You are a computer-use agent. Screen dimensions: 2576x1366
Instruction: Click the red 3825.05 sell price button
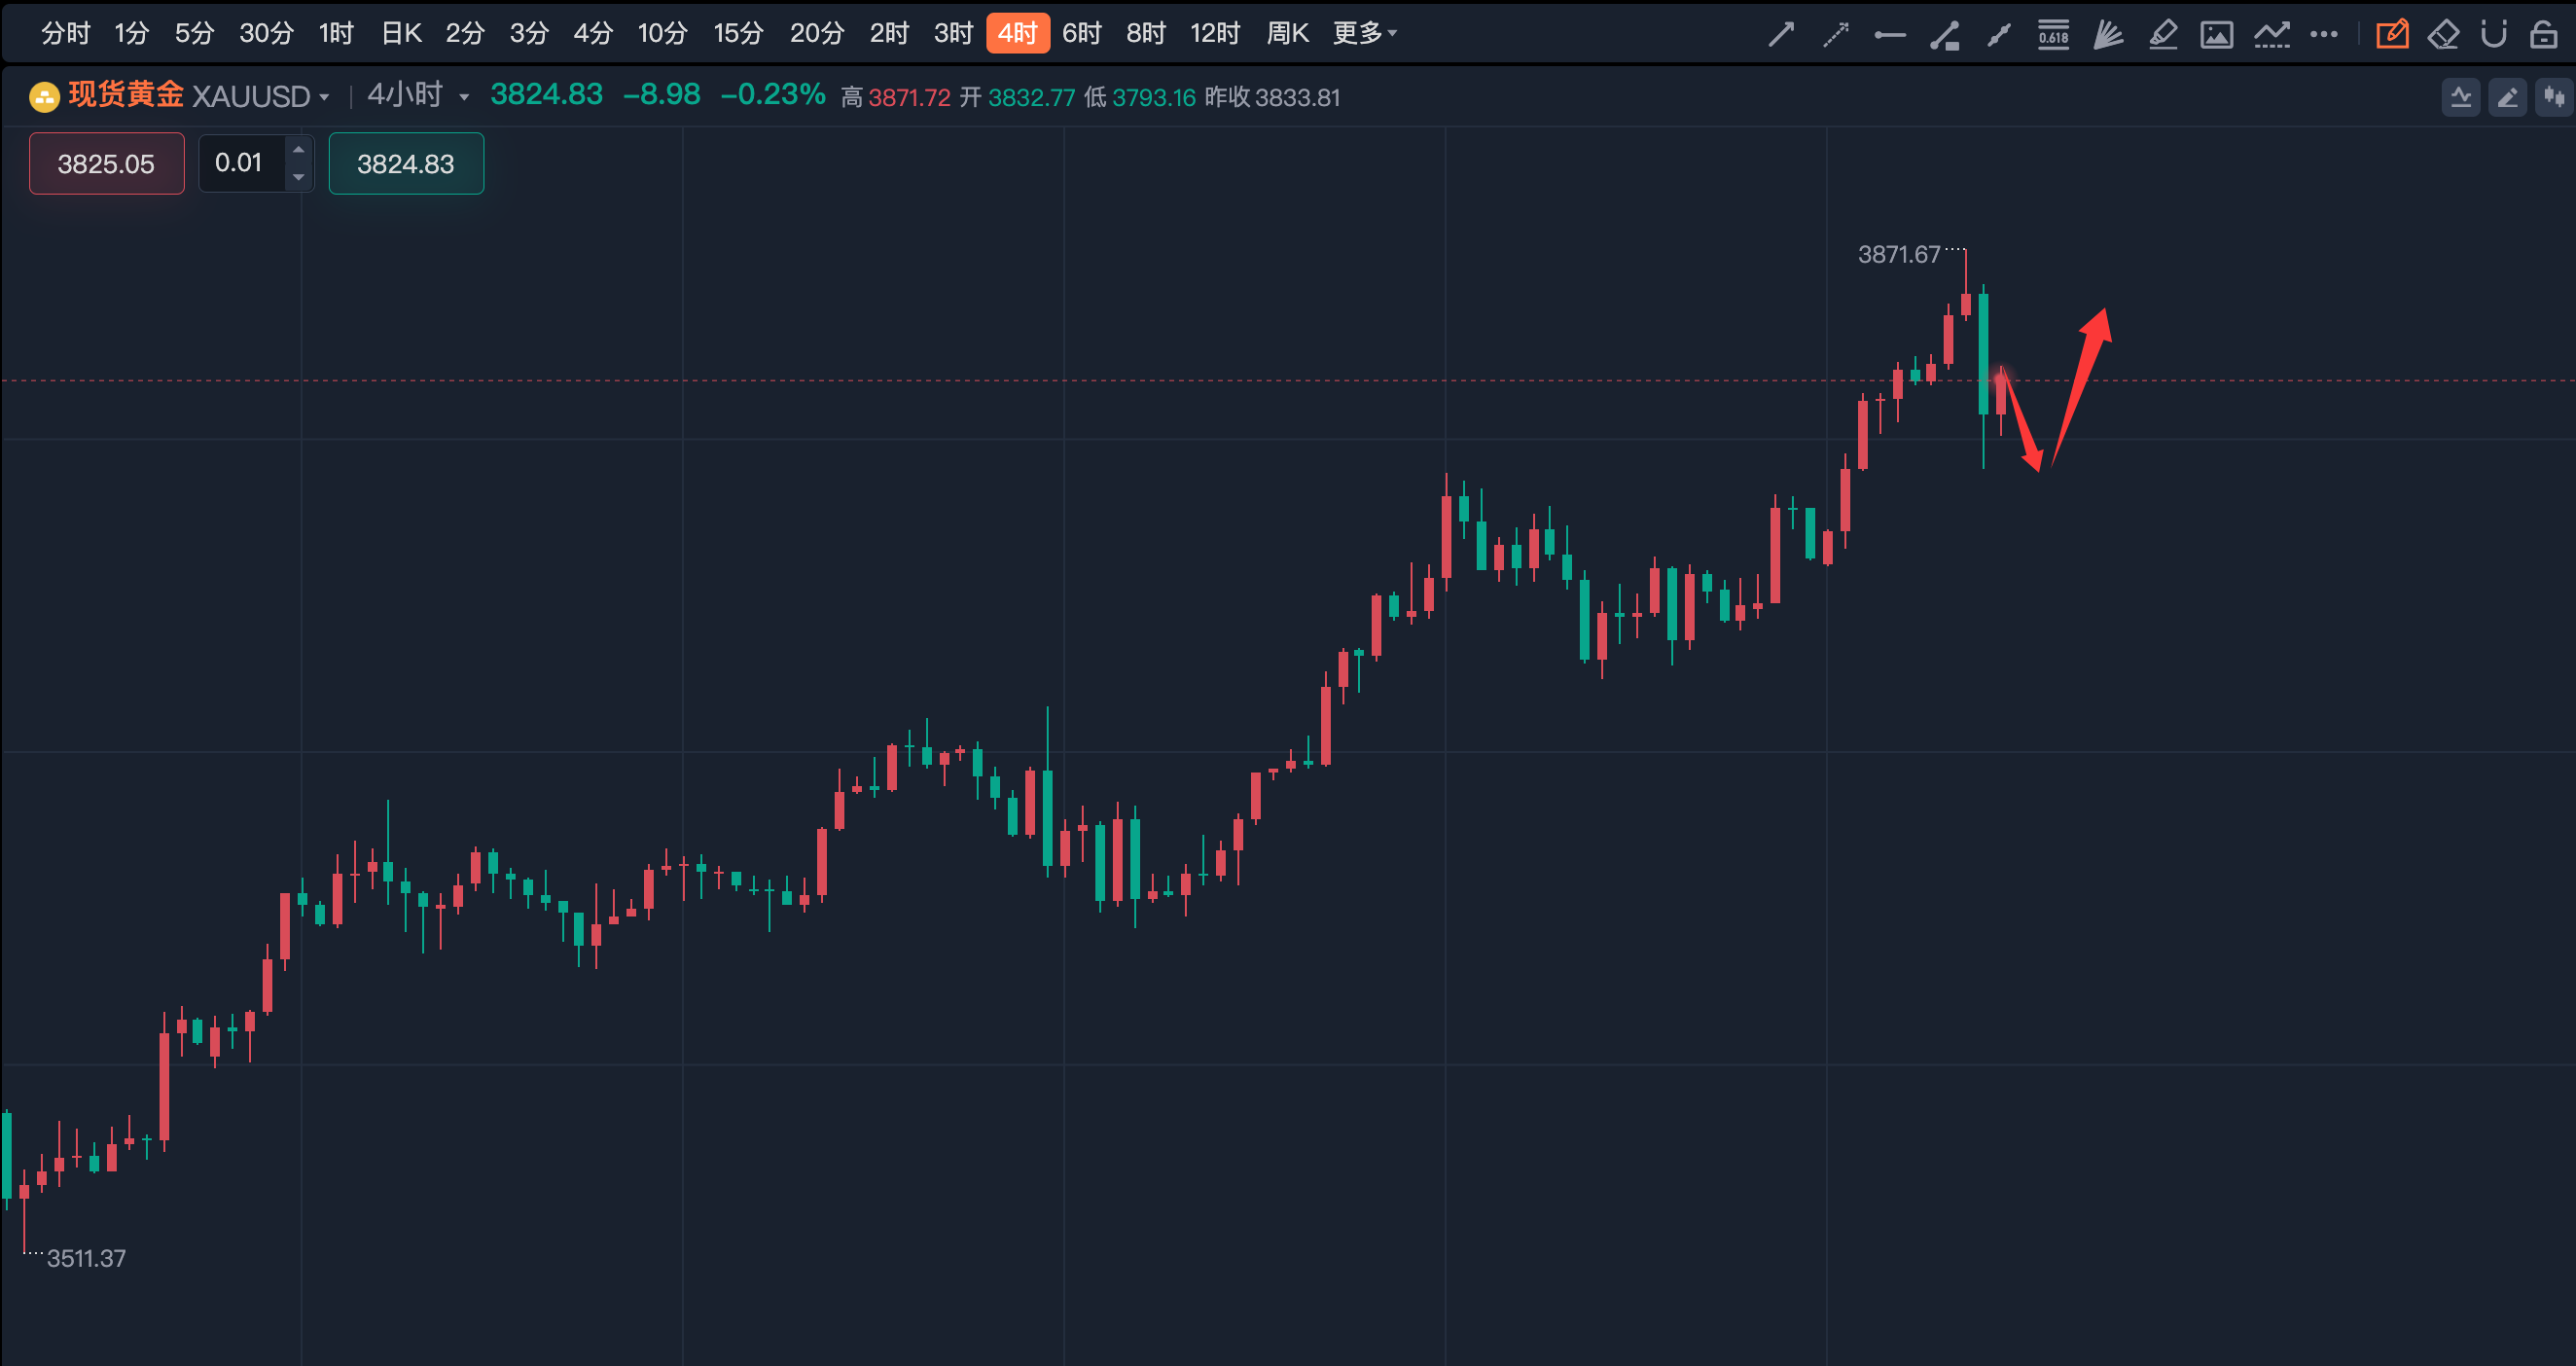coord(106,163)
